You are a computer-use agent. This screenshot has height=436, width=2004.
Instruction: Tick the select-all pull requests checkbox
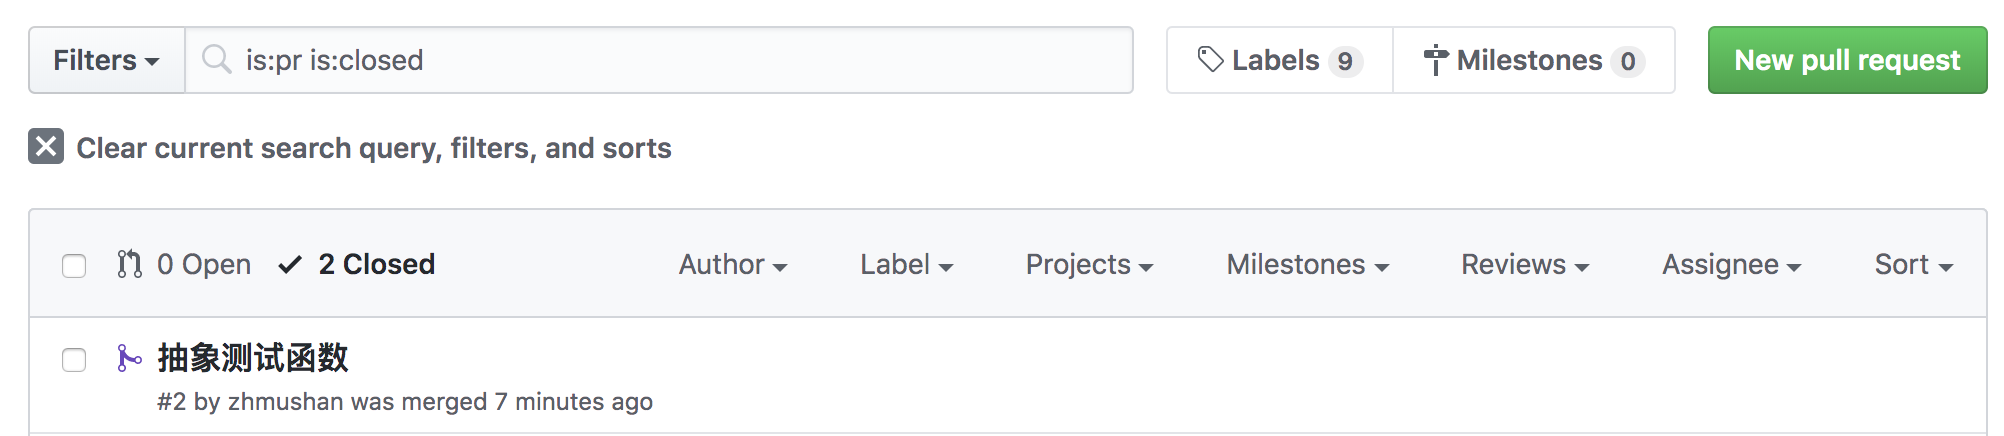coord(74,265)
